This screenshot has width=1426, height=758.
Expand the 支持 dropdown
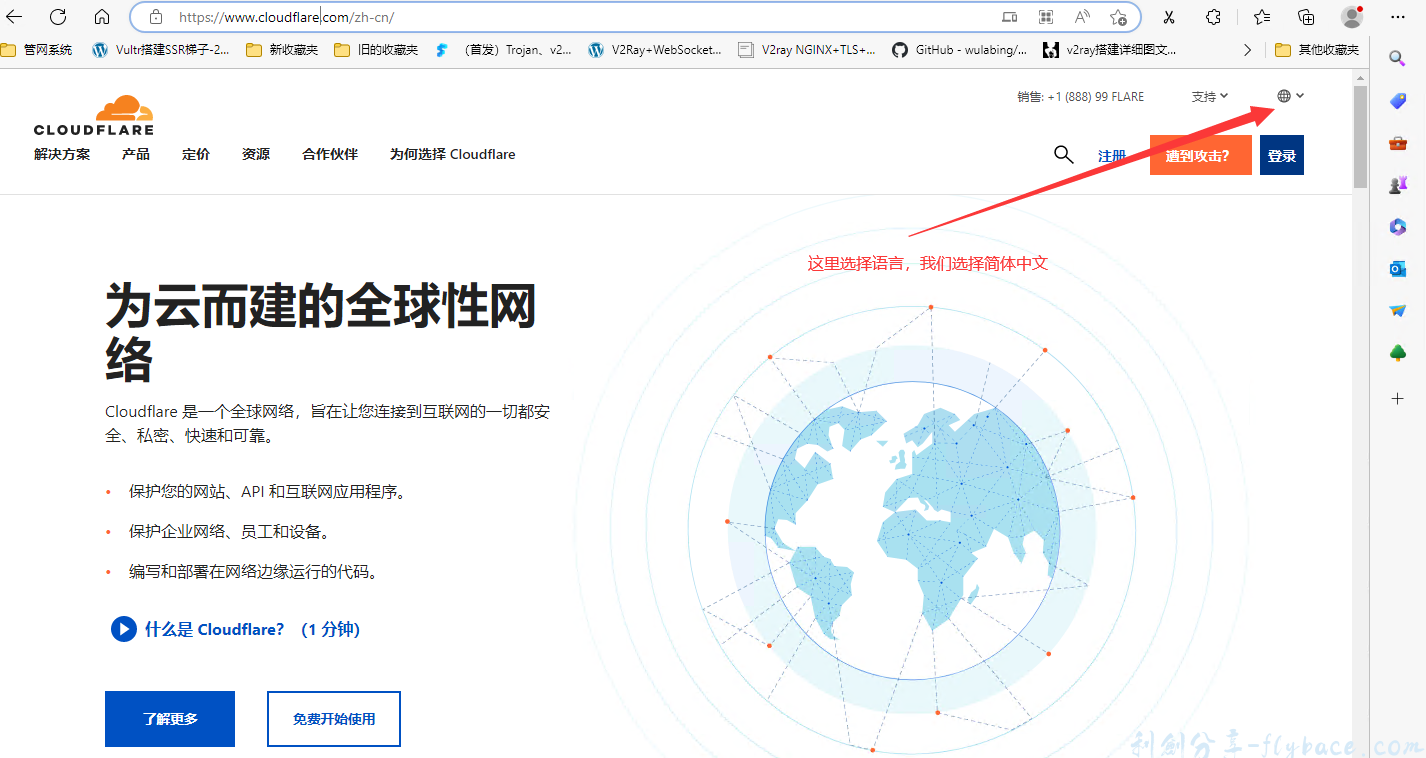pos(1210,97)
